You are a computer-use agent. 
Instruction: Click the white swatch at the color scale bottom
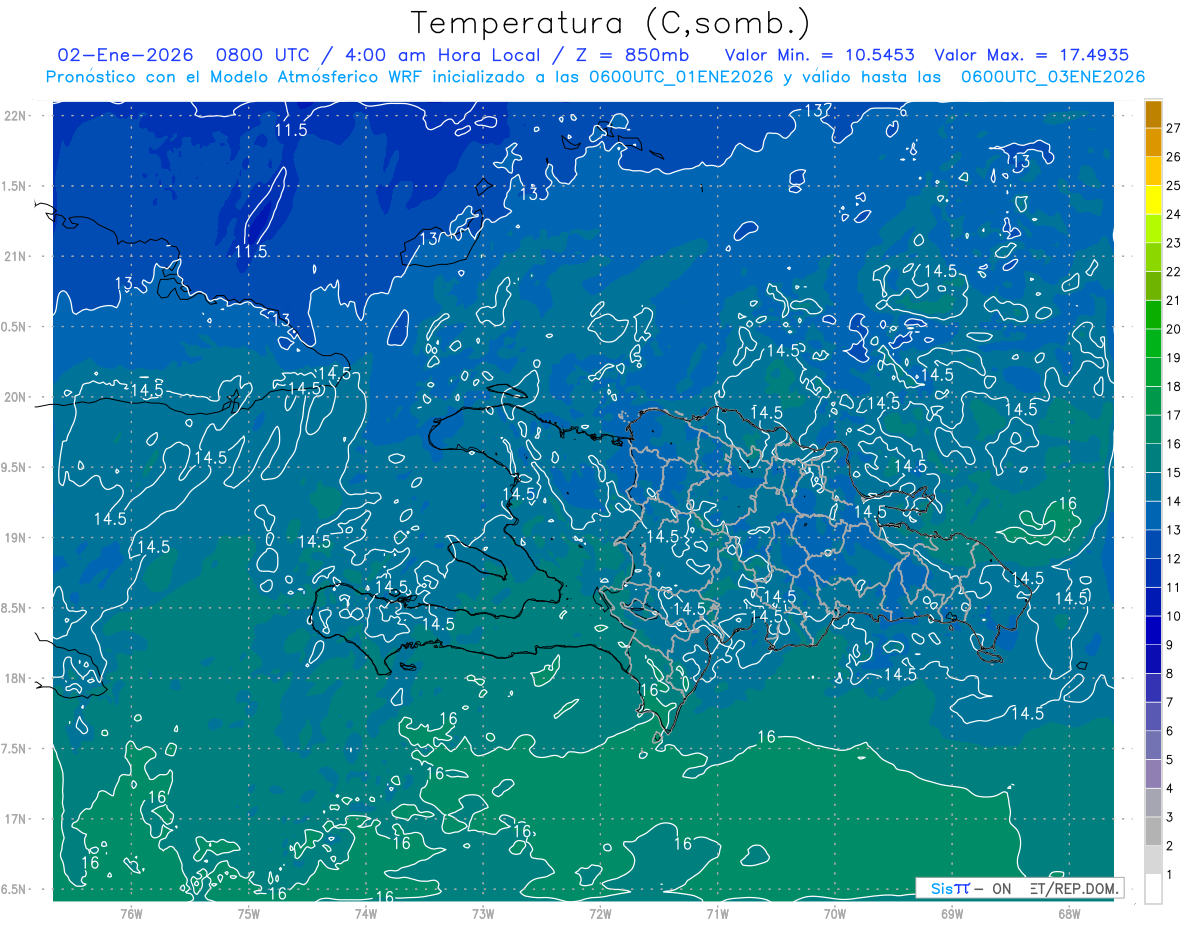pyautogui.click(x=1153, y=889)
